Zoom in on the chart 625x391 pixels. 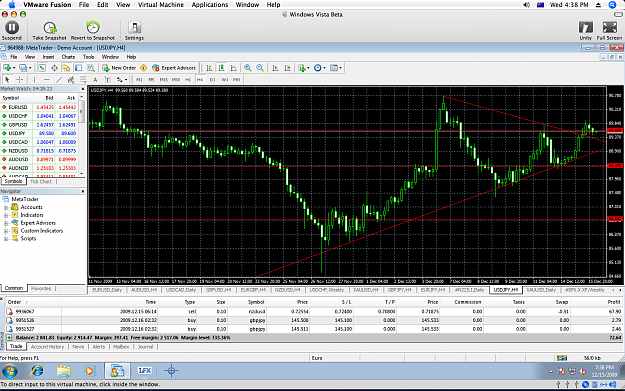pyautogui.click(x=248, y=68)
